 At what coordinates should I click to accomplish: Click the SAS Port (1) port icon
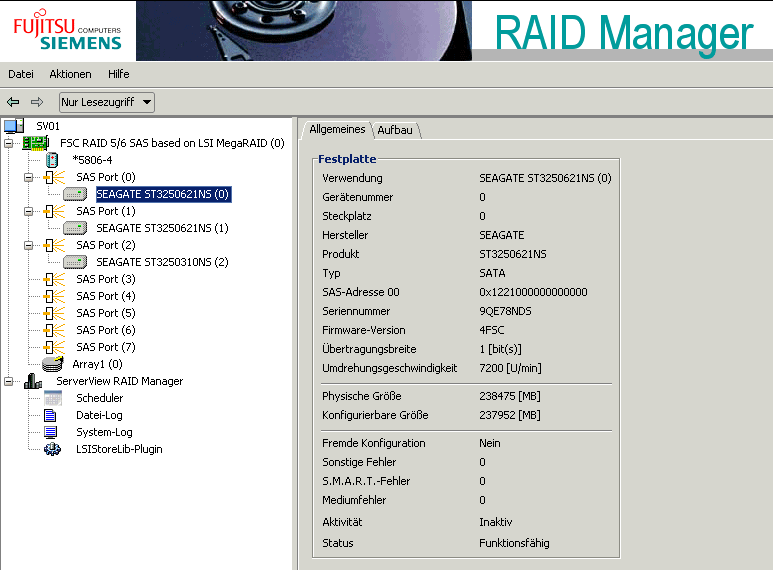[54, 211]
